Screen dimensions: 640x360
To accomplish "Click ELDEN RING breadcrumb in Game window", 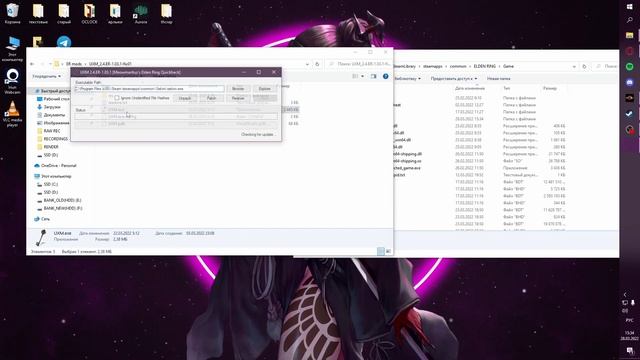I will coord(484,66).
